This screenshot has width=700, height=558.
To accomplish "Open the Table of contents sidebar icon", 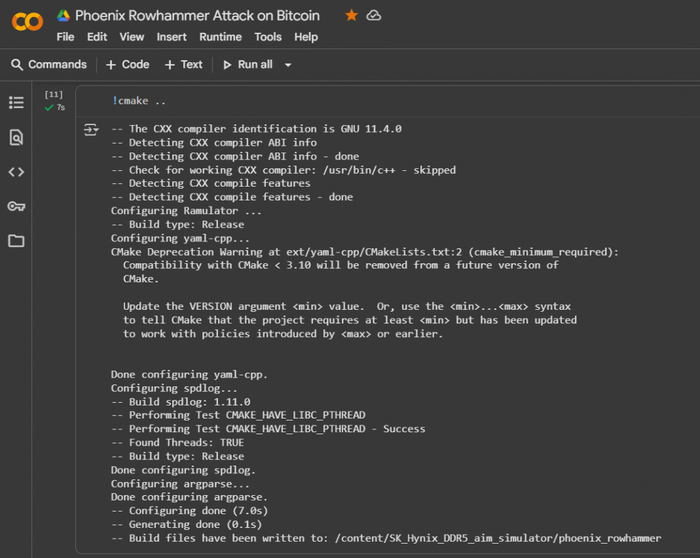I will [16, 102].
